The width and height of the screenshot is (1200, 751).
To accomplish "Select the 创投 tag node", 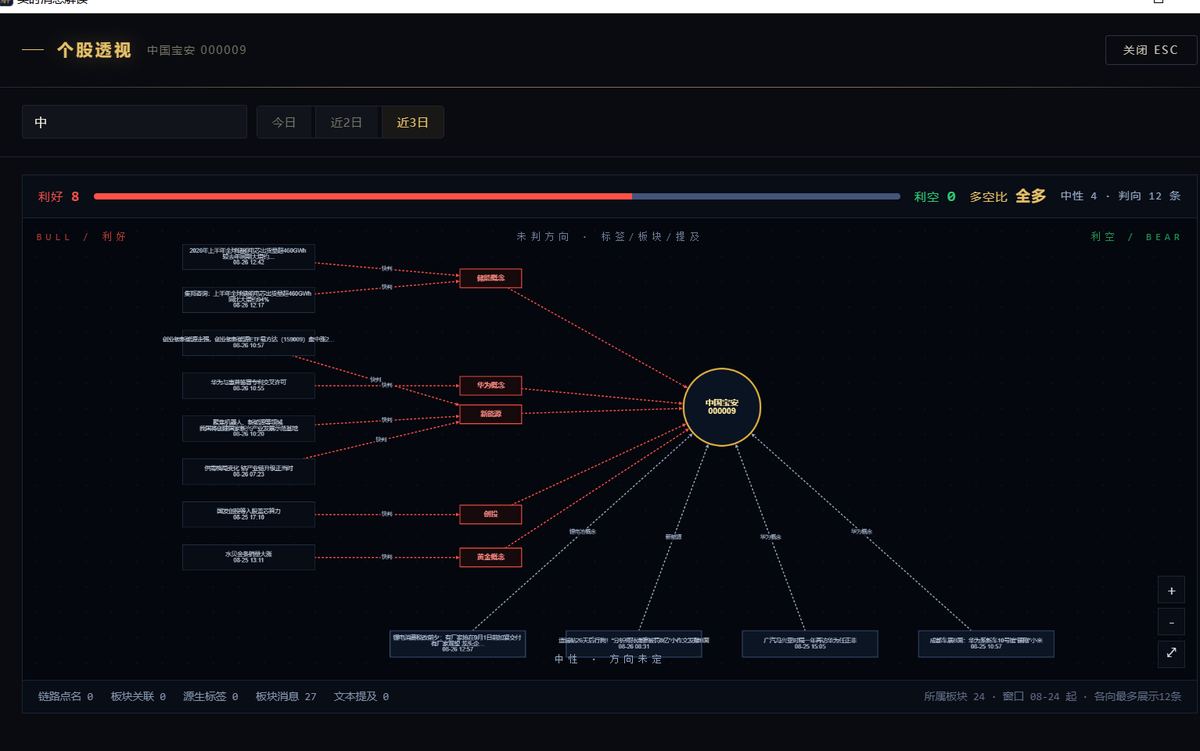I will (490, 514).
